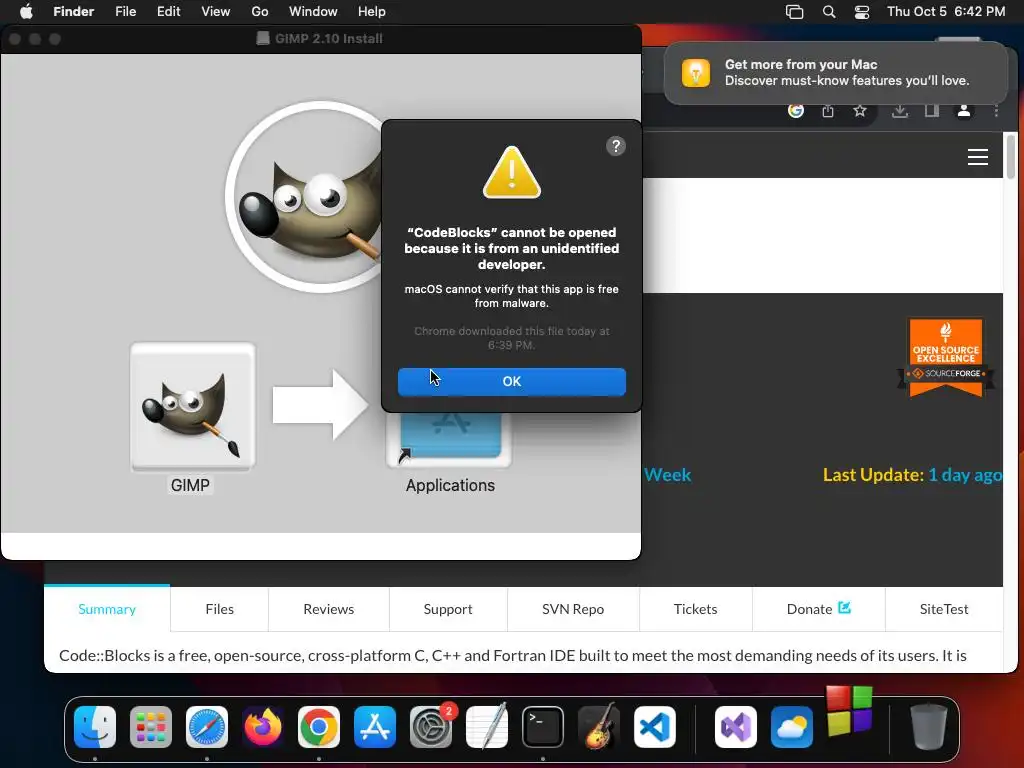Open the Tickets tab
Screen dimensions: 1024x768
coord(696,609)
